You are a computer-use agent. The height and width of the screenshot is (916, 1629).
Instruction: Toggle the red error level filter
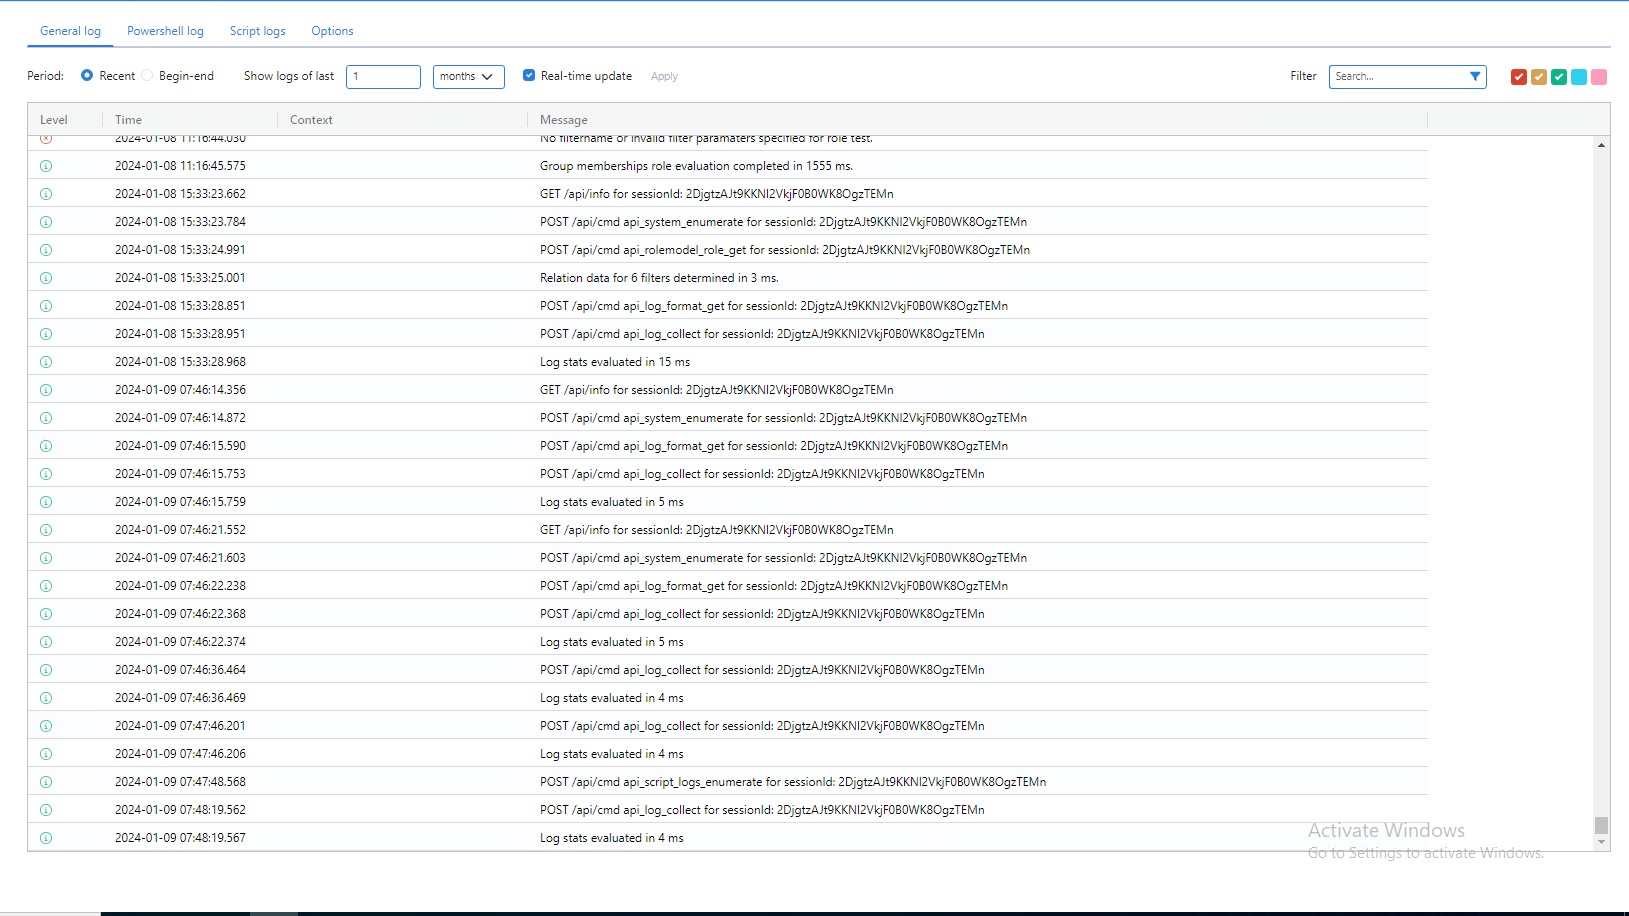[1518, 76]
